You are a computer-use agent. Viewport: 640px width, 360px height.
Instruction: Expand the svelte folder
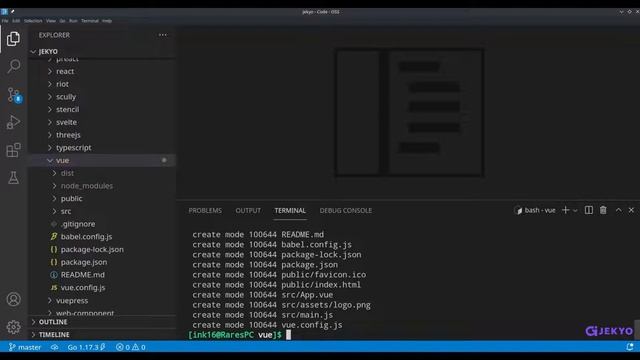tap(102, 122)
